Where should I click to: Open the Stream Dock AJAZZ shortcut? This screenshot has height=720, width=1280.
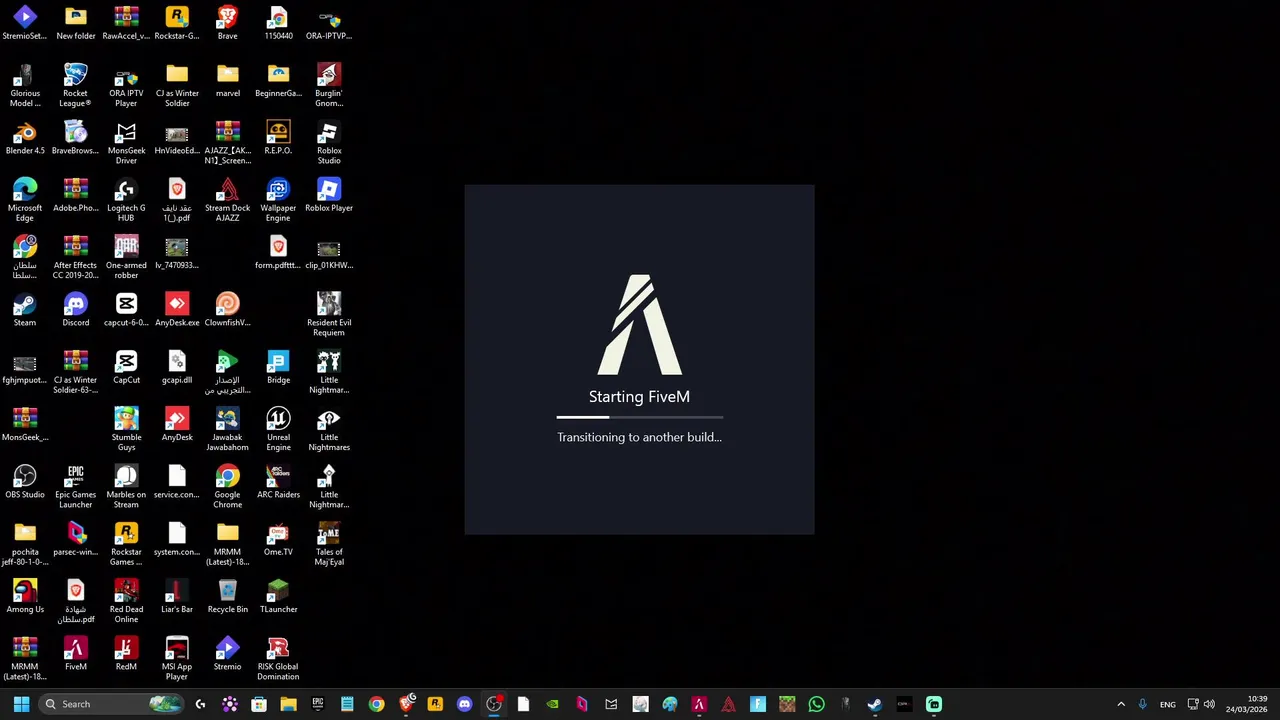click(227, 200)
